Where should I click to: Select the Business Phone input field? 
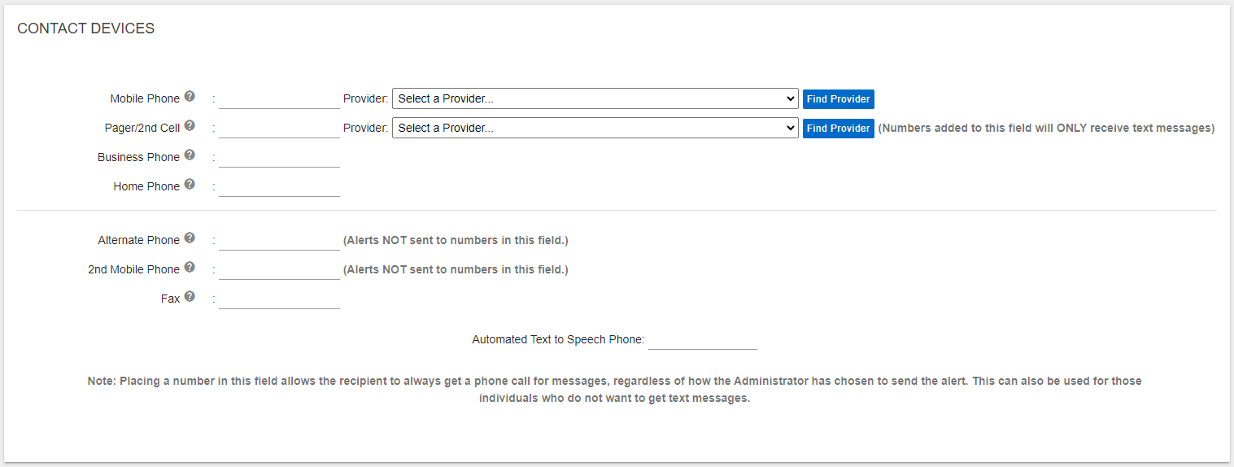point(279,158)
